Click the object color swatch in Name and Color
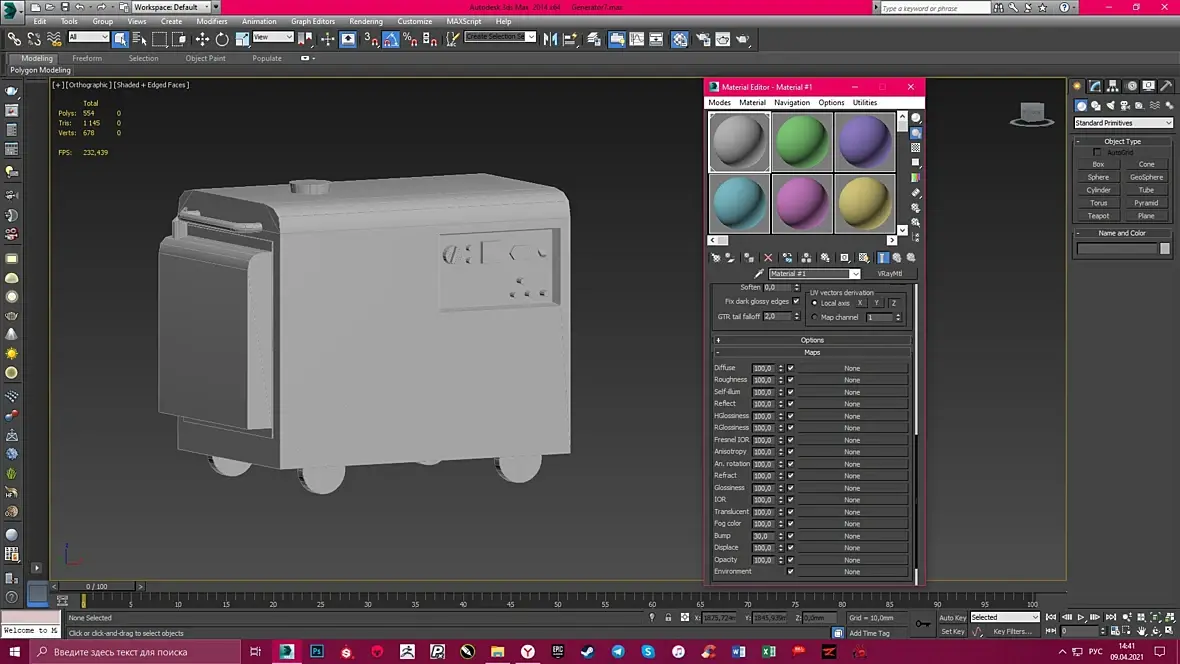The width and height of the screenshot is (1180, 664). (x=1164, y=249)
